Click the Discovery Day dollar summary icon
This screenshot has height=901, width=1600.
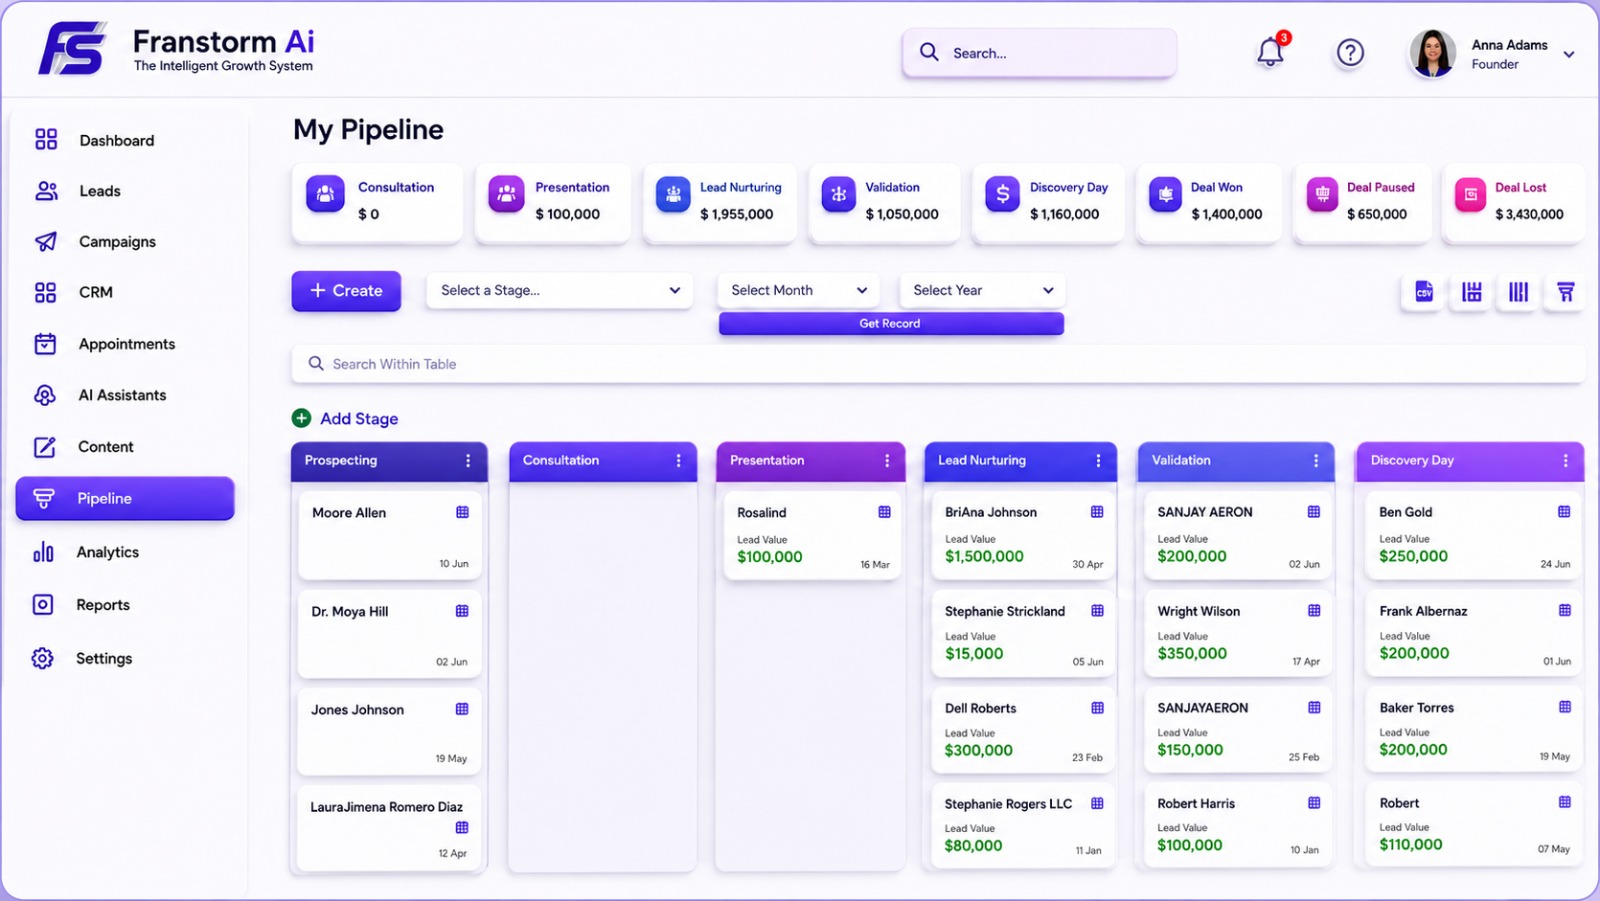pos(1002,194)
